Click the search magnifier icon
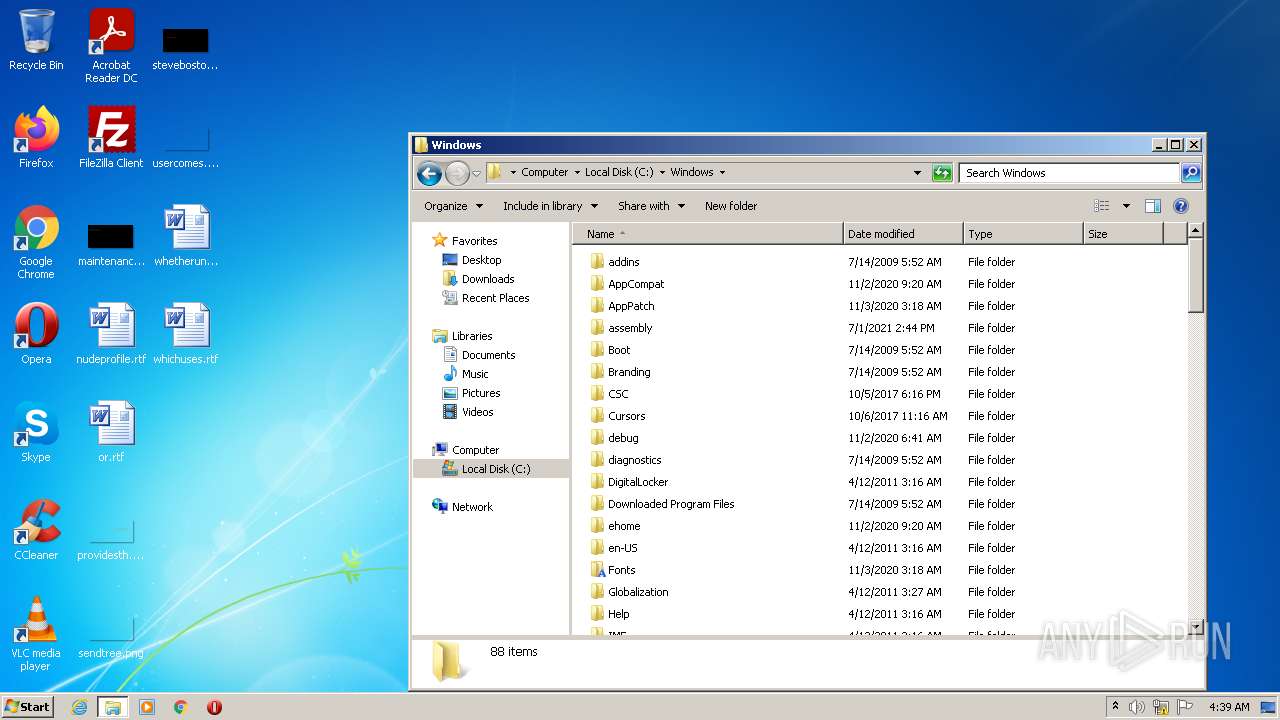The width and height of the screenshot is (1280, 720). click(1190, 173)
